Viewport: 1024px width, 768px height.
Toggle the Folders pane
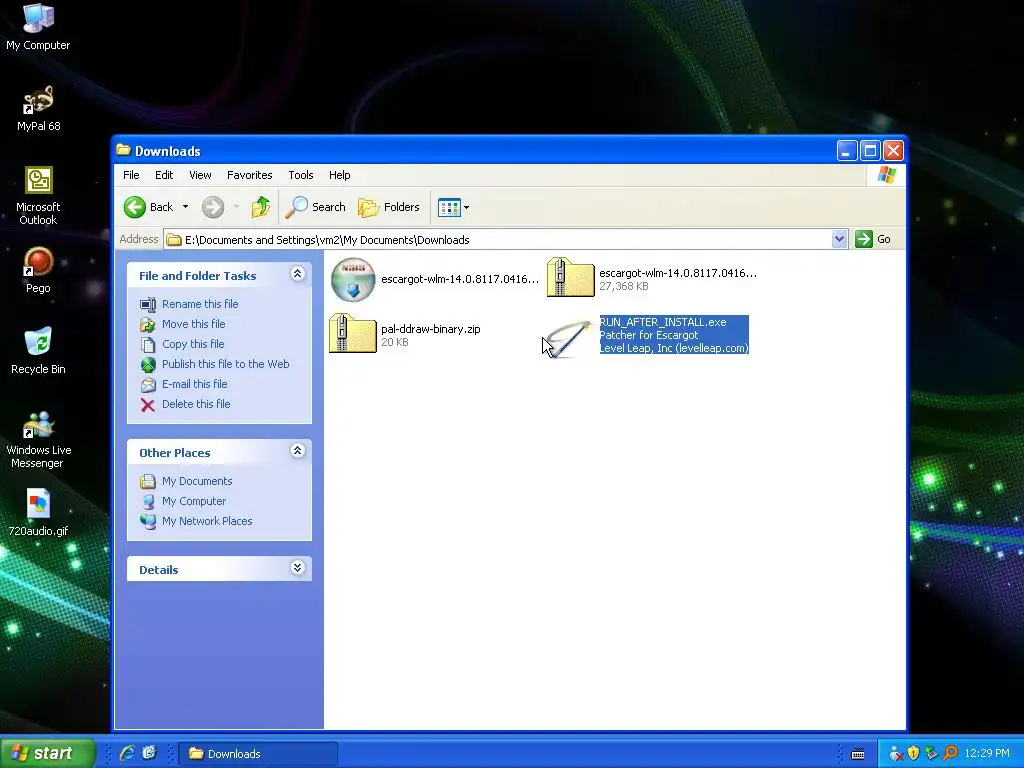[389, 207]
